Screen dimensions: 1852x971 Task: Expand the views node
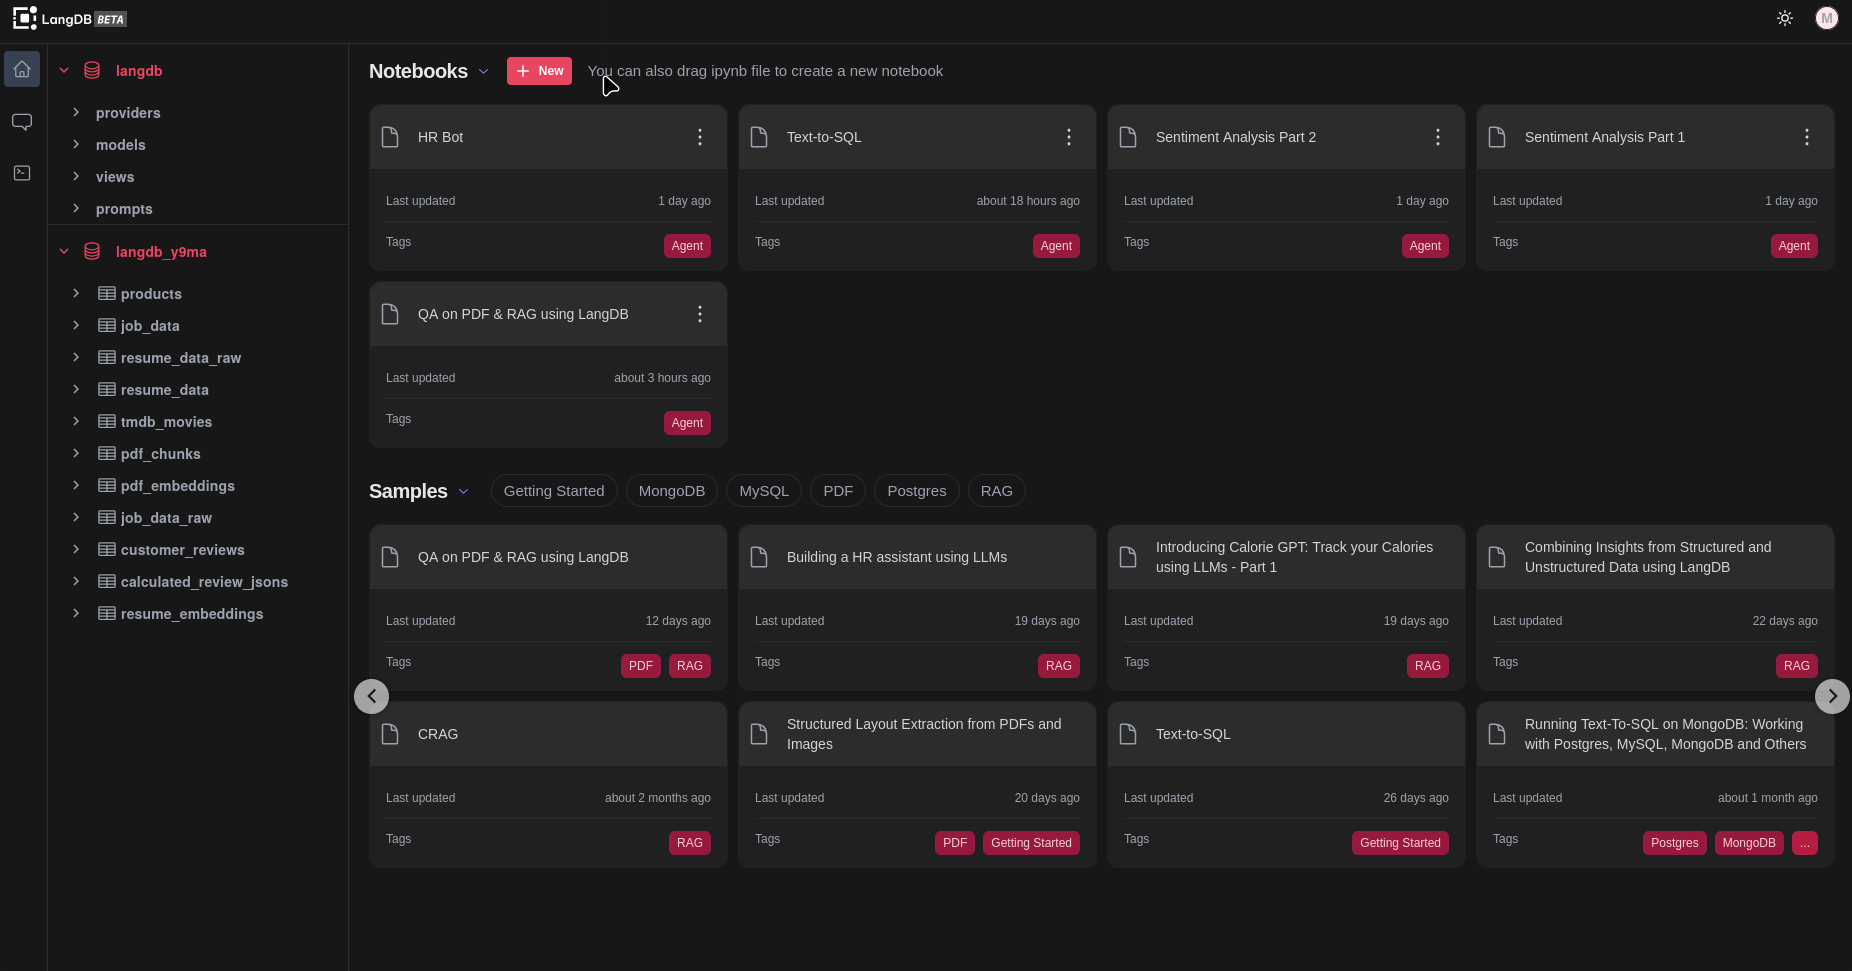pyautogui.click(x=76, y=176)
